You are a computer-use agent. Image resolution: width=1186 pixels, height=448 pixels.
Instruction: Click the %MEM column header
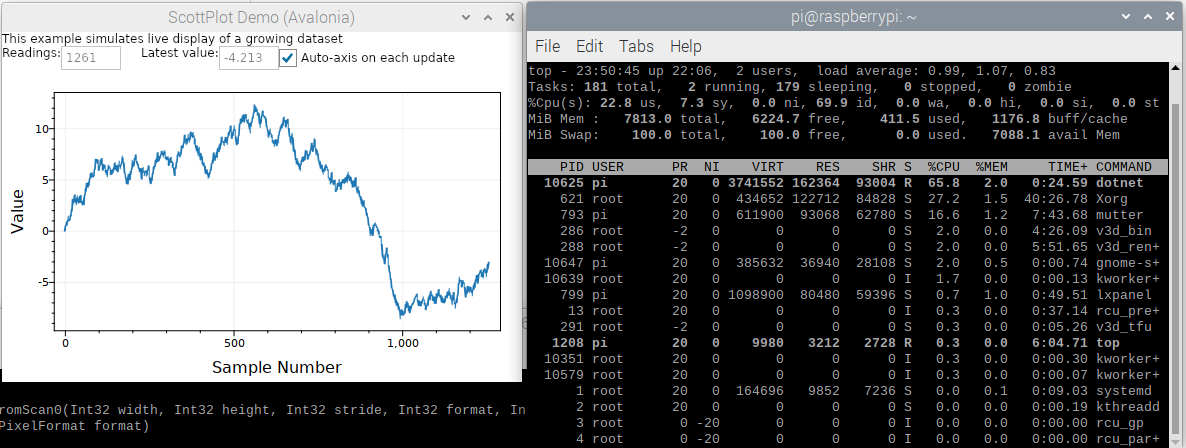993,166
